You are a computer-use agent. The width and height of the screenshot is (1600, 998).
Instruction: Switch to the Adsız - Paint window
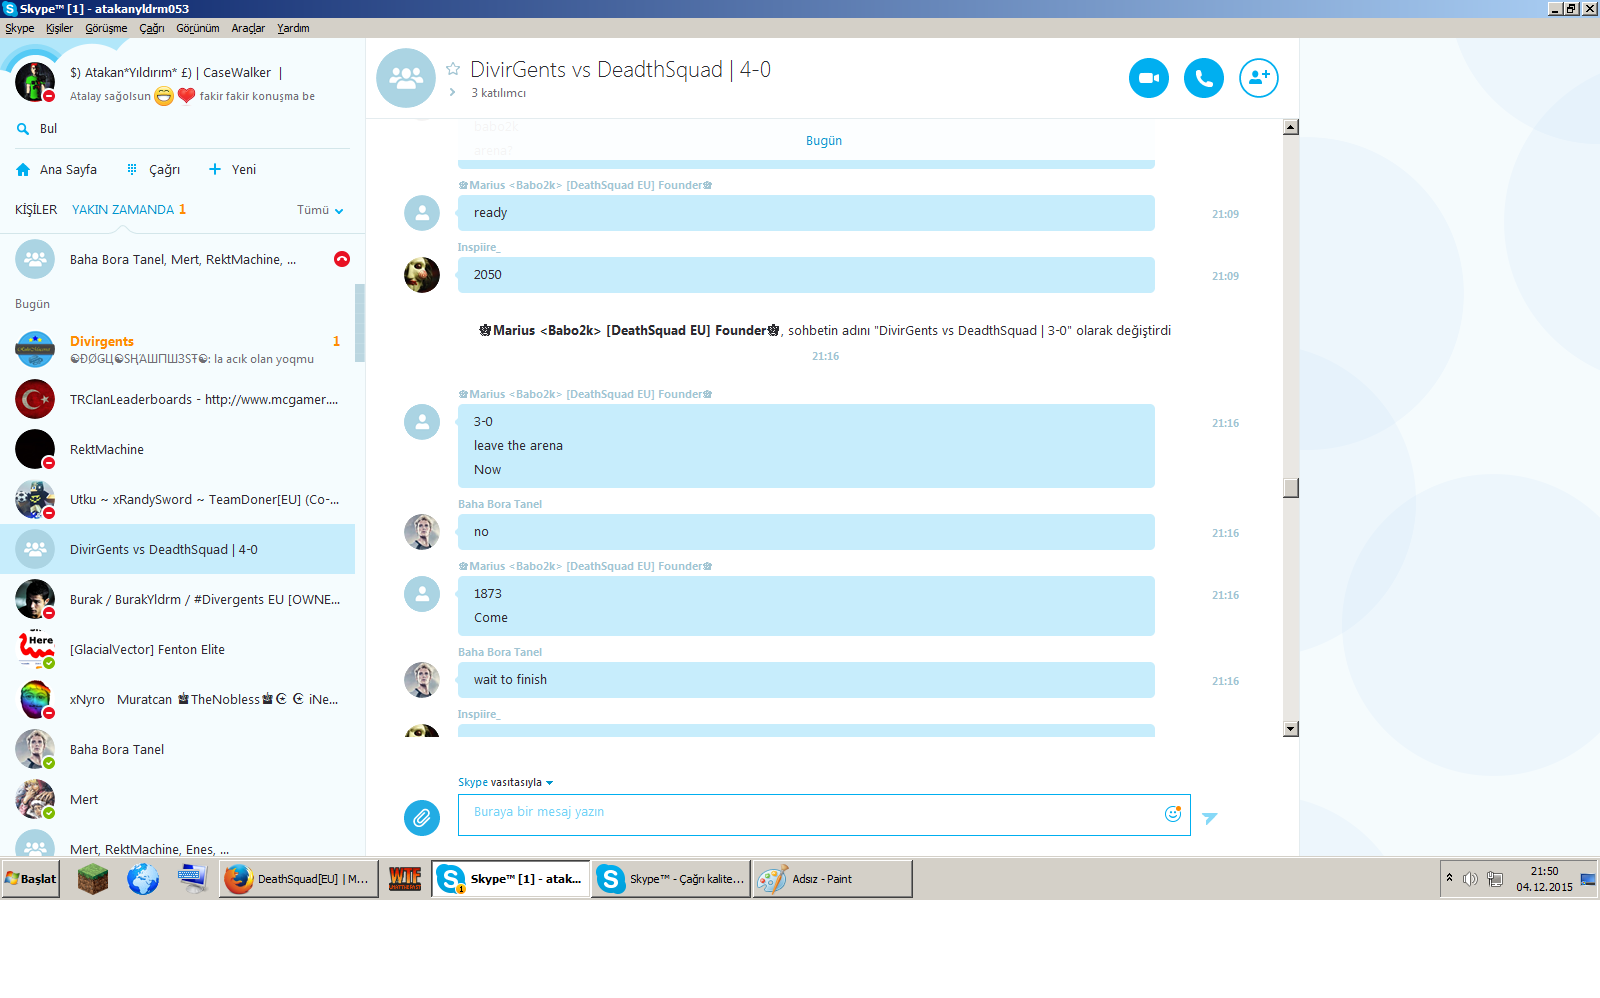click(x=833, y=879)
